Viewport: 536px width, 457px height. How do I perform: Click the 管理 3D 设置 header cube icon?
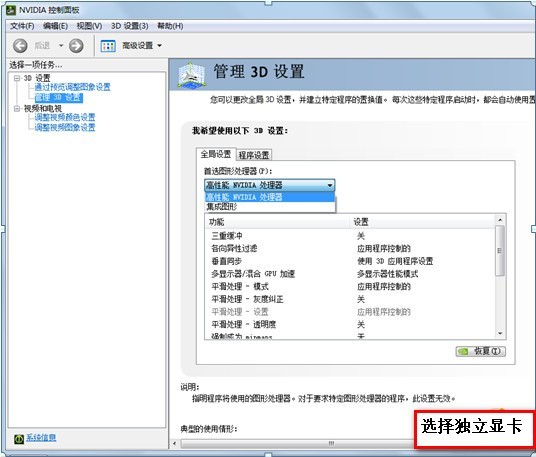(191, 75)
